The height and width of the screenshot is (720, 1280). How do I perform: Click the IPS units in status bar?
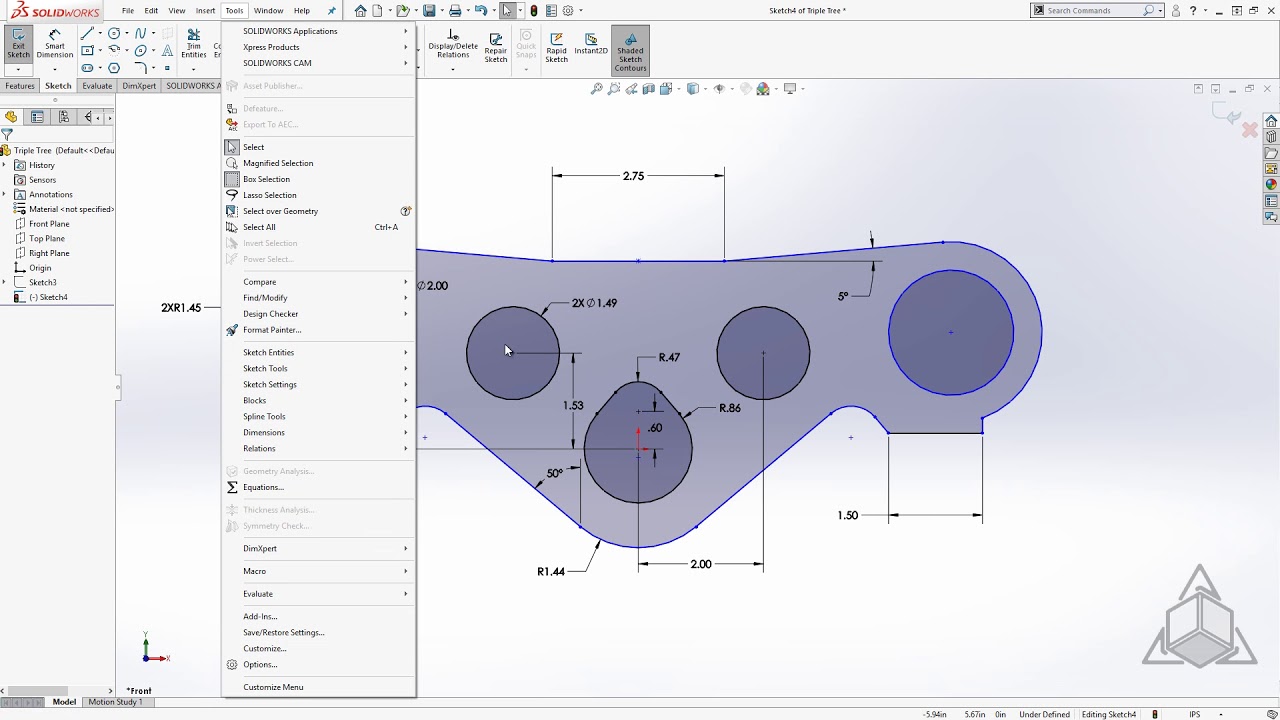click(1194, 714)
